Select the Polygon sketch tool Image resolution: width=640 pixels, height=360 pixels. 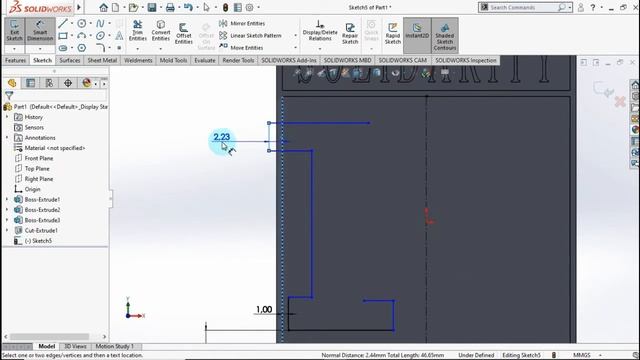coord(82,48)
